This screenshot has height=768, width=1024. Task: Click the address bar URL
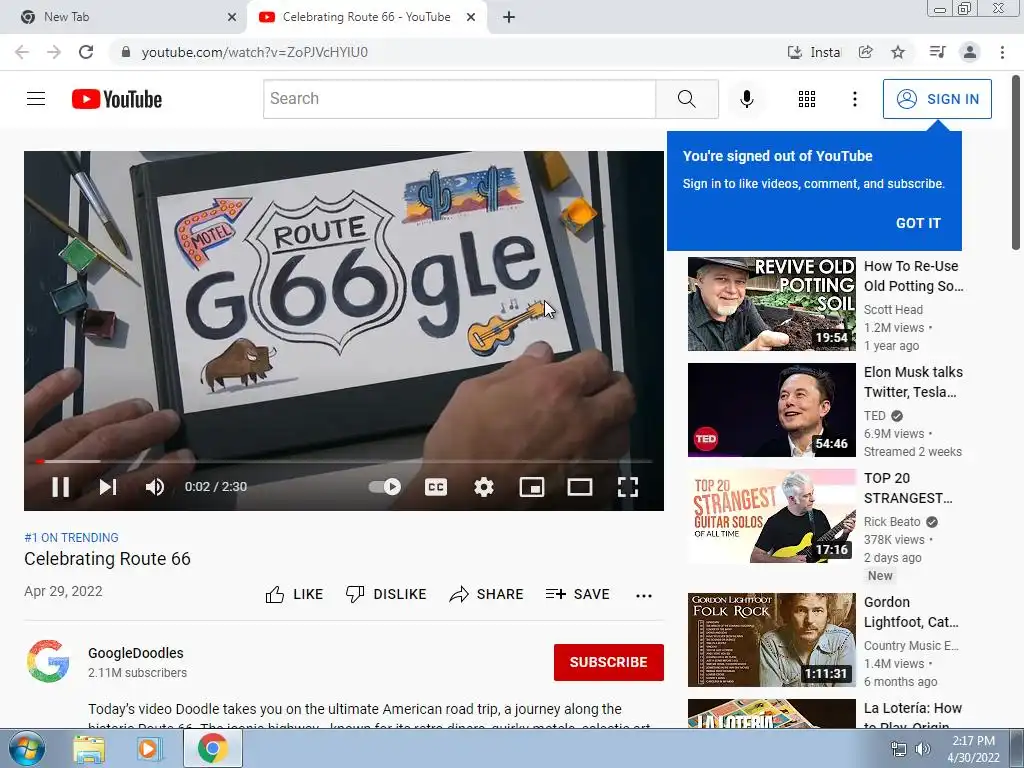pos(255,52)
